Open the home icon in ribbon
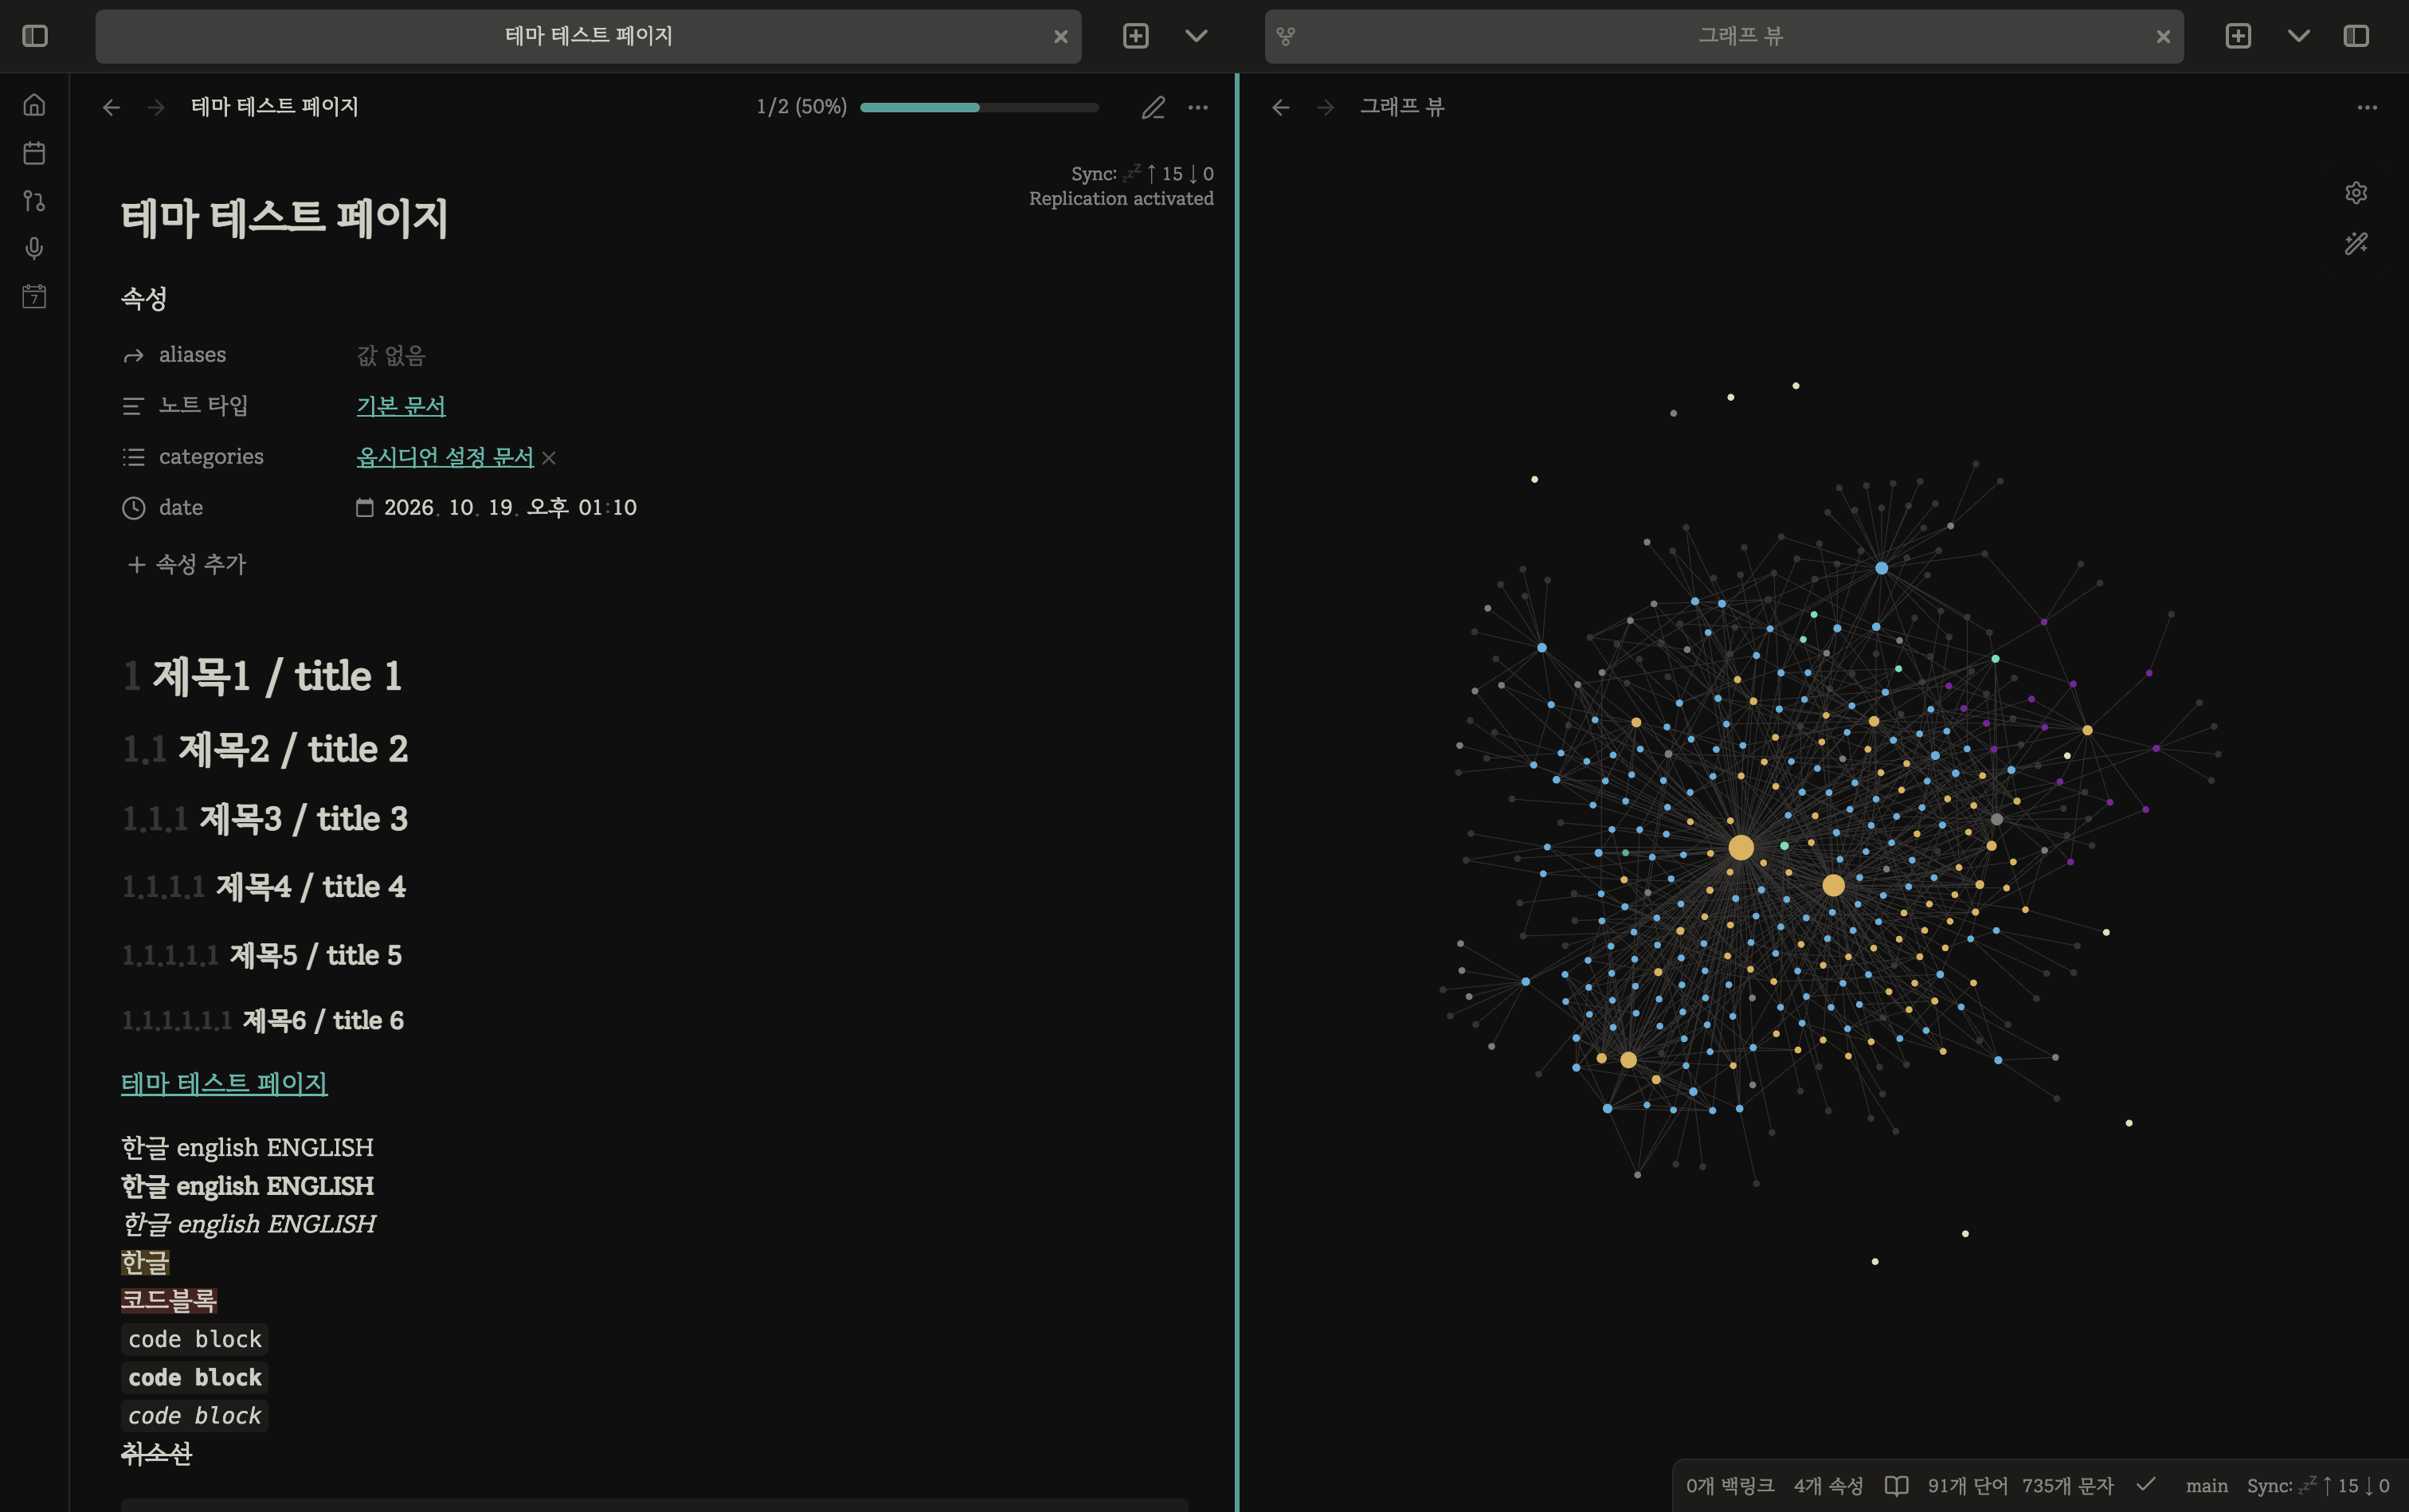2409x1512 pixels. pos(34,105)
